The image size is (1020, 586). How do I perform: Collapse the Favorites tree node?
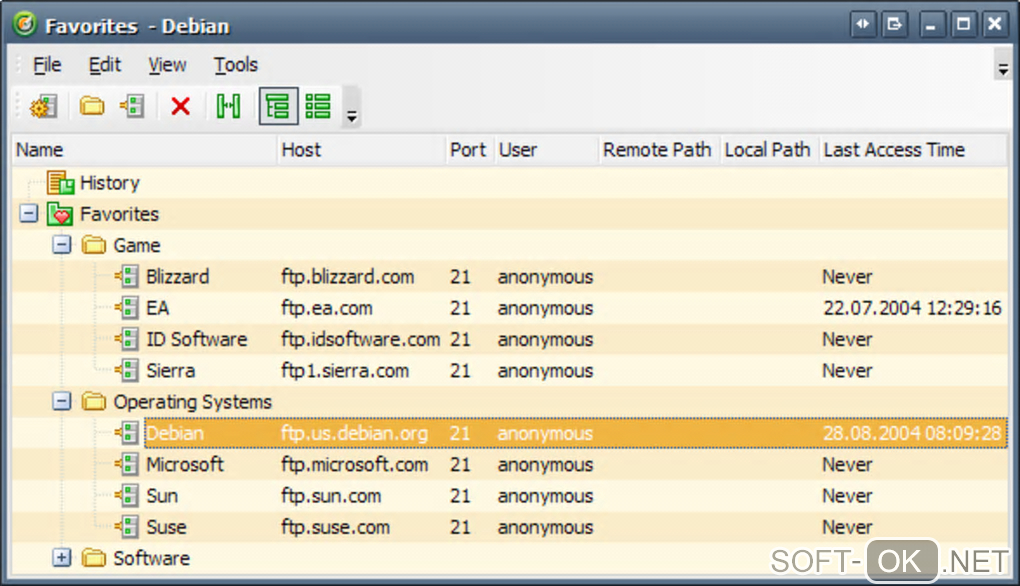(x=29, y=214)
